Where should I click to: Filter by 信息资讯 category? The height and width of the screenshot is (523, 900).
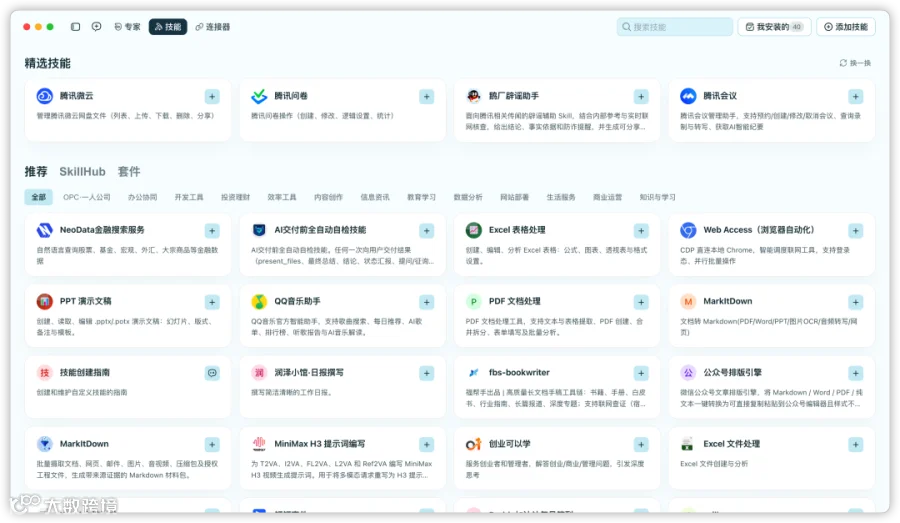pyautogui.click(x=375, y=197)
